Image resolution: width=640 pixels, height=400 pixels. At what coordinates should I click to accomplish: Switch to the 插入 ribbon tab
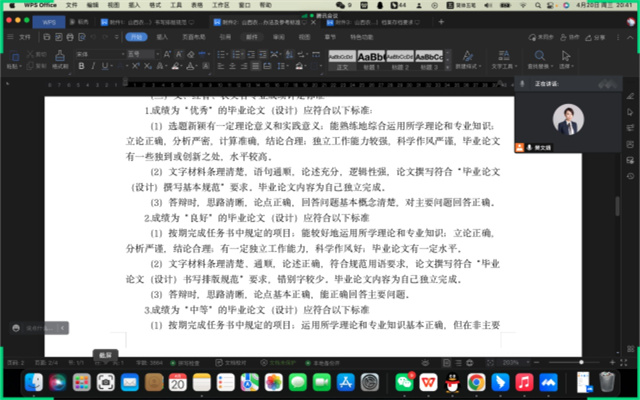pyautogui.click(x=162, y=37)
